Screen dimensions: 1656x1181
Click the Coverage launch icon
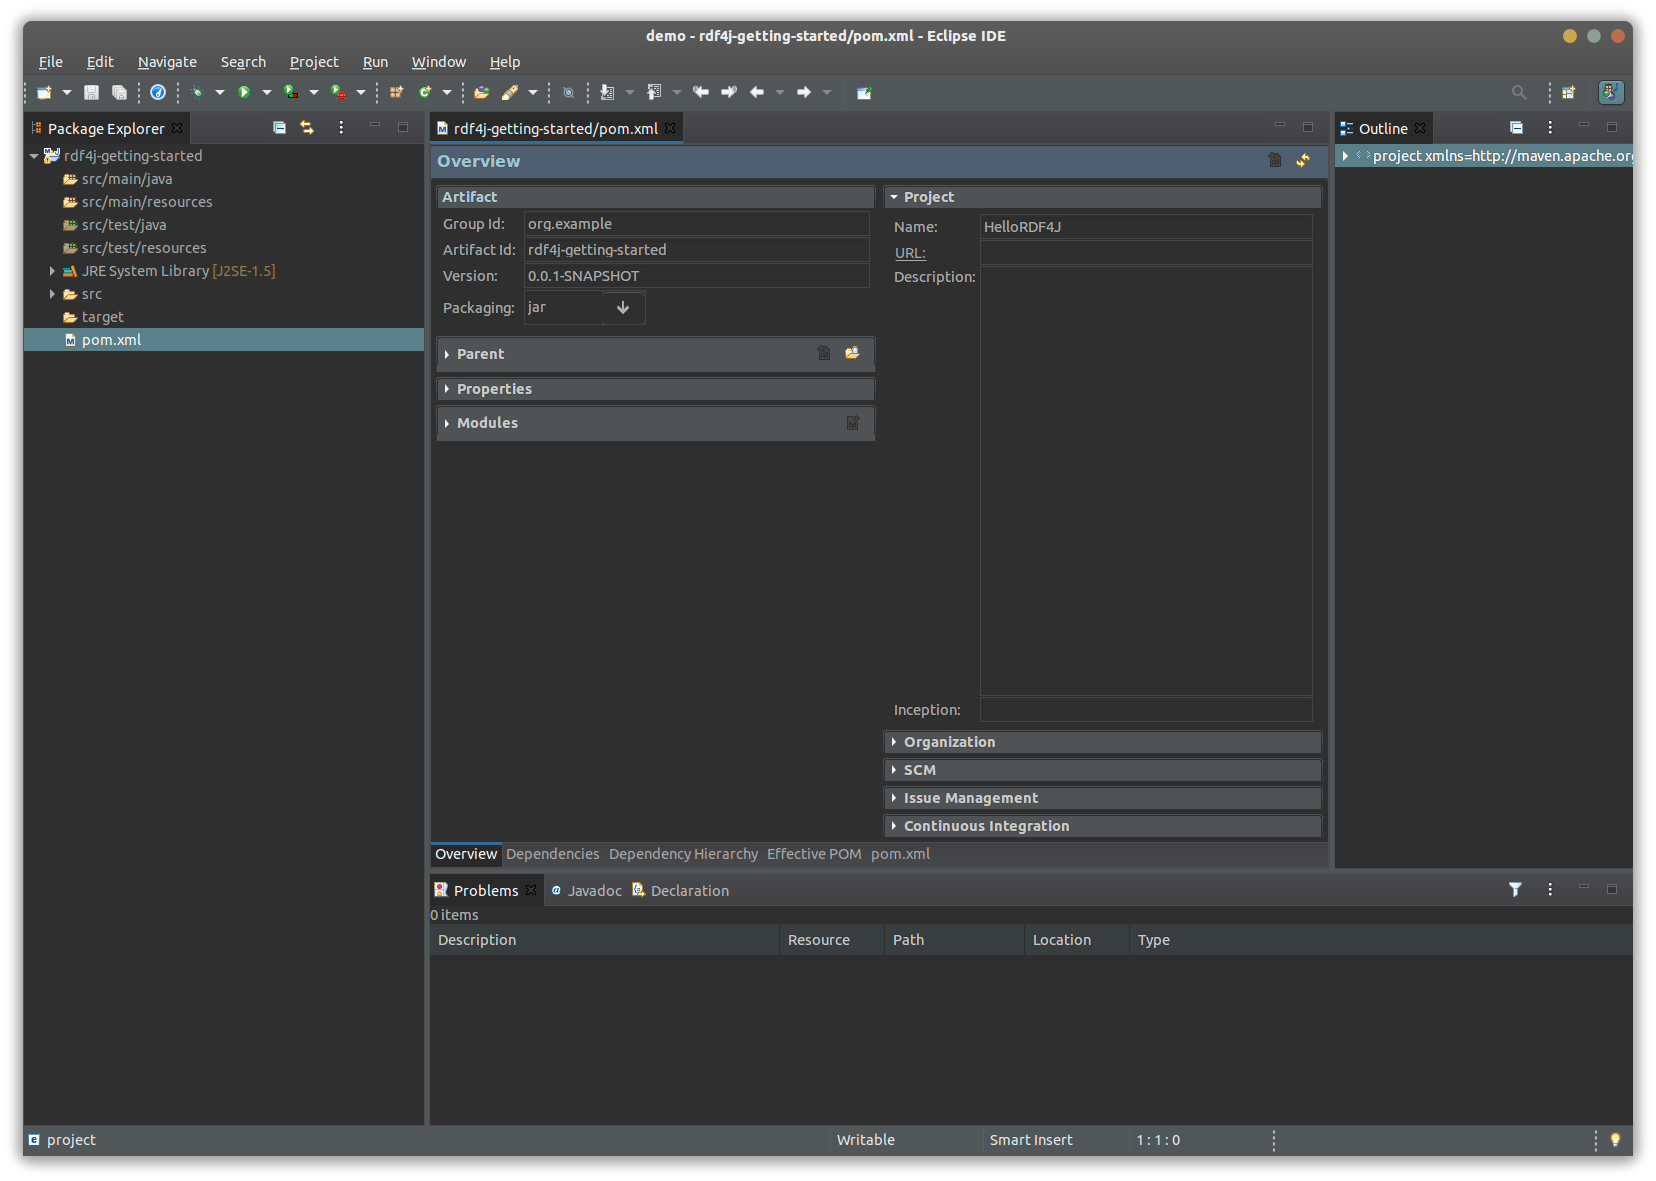pyautogui.click(x=291, y=93)
